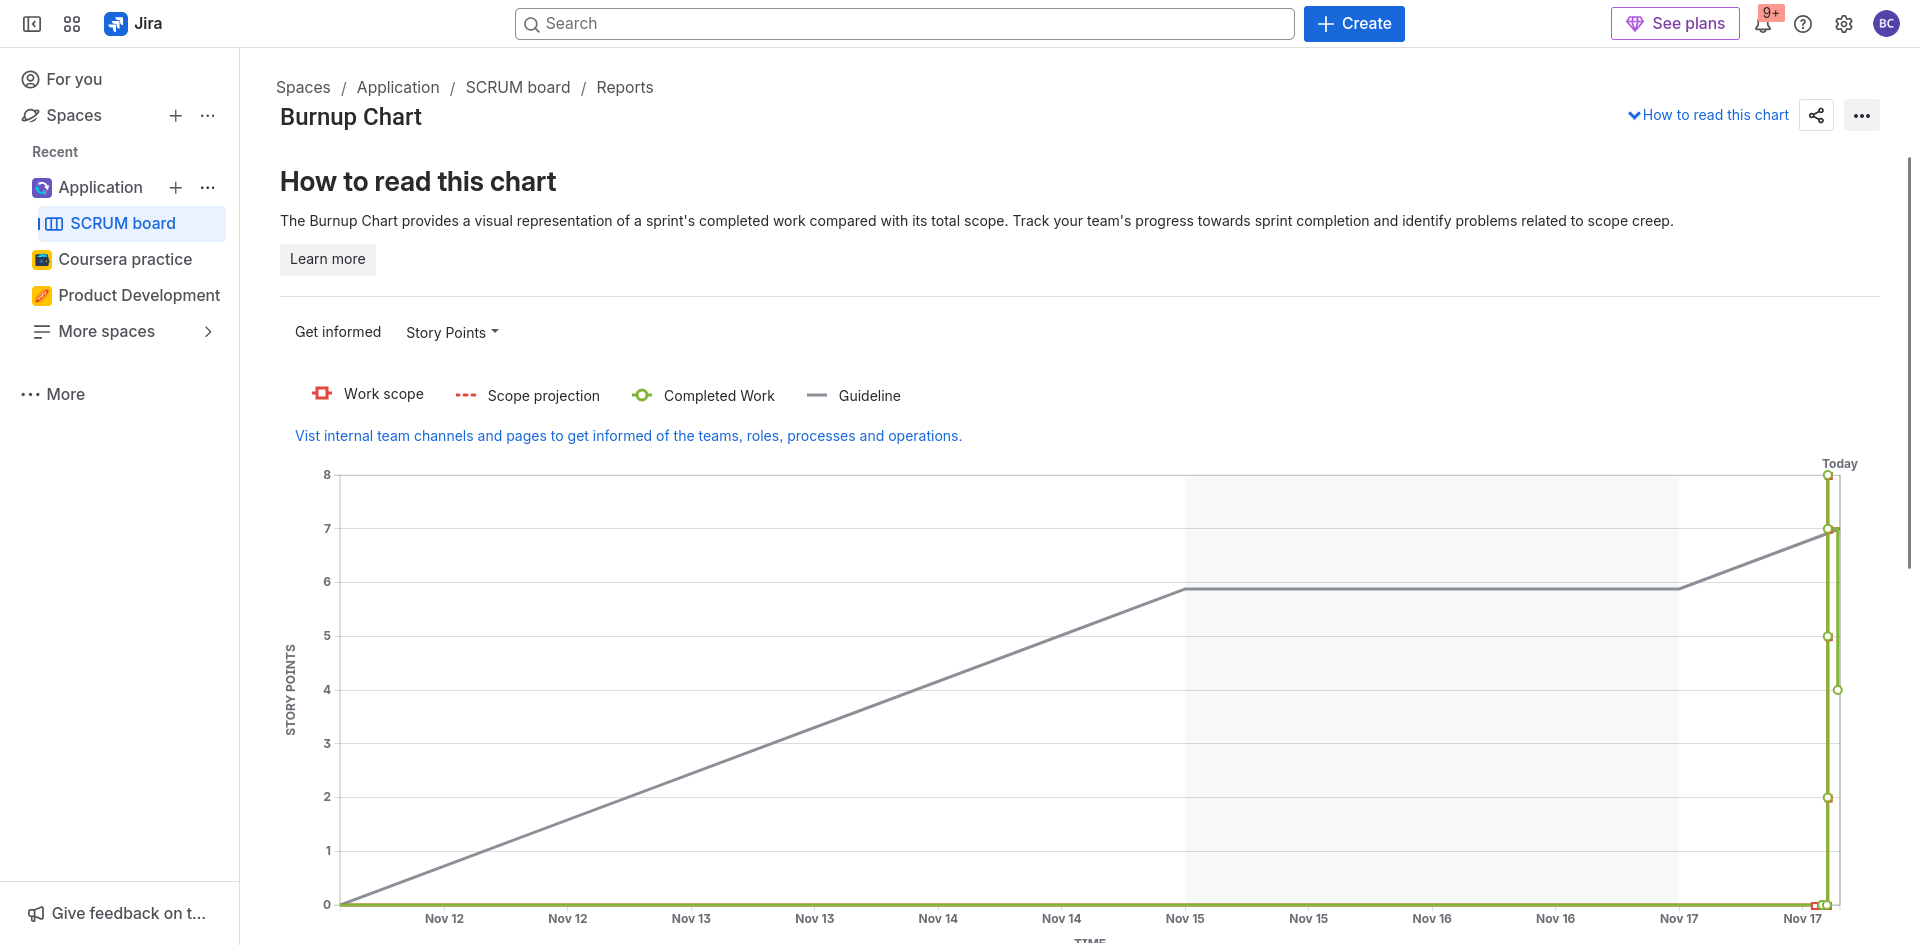Open the Story Points dropdown

click(x=452, y=333)
